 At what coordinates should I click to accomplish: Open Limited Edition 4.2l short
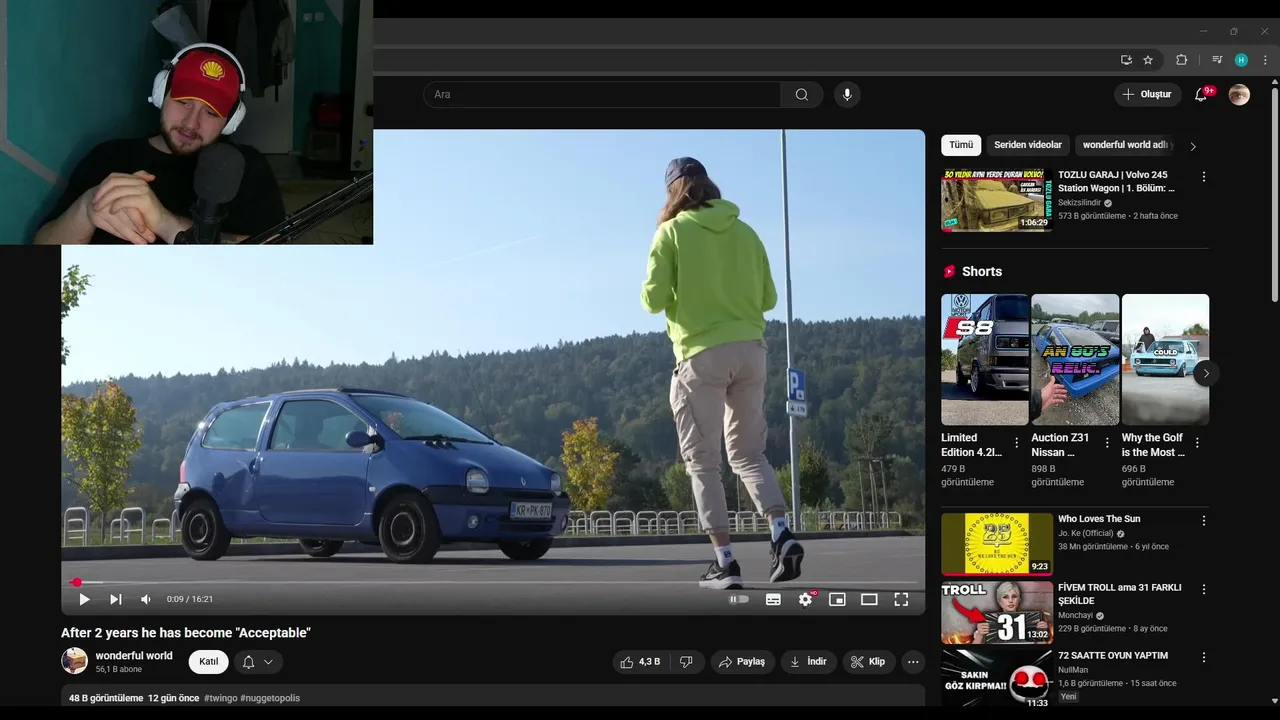tap(985, 359)
